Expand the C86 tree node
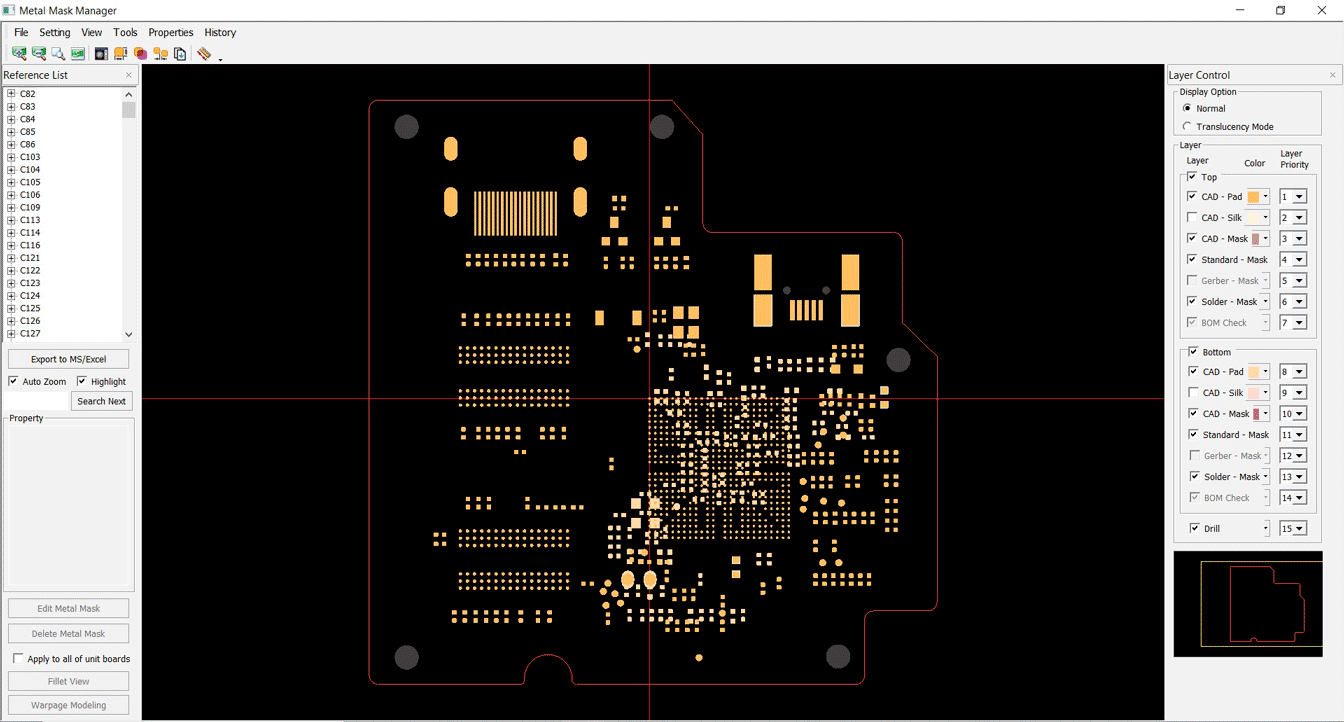The width and height of the screenshot is (1344, 722). click(x=11, y=144)
